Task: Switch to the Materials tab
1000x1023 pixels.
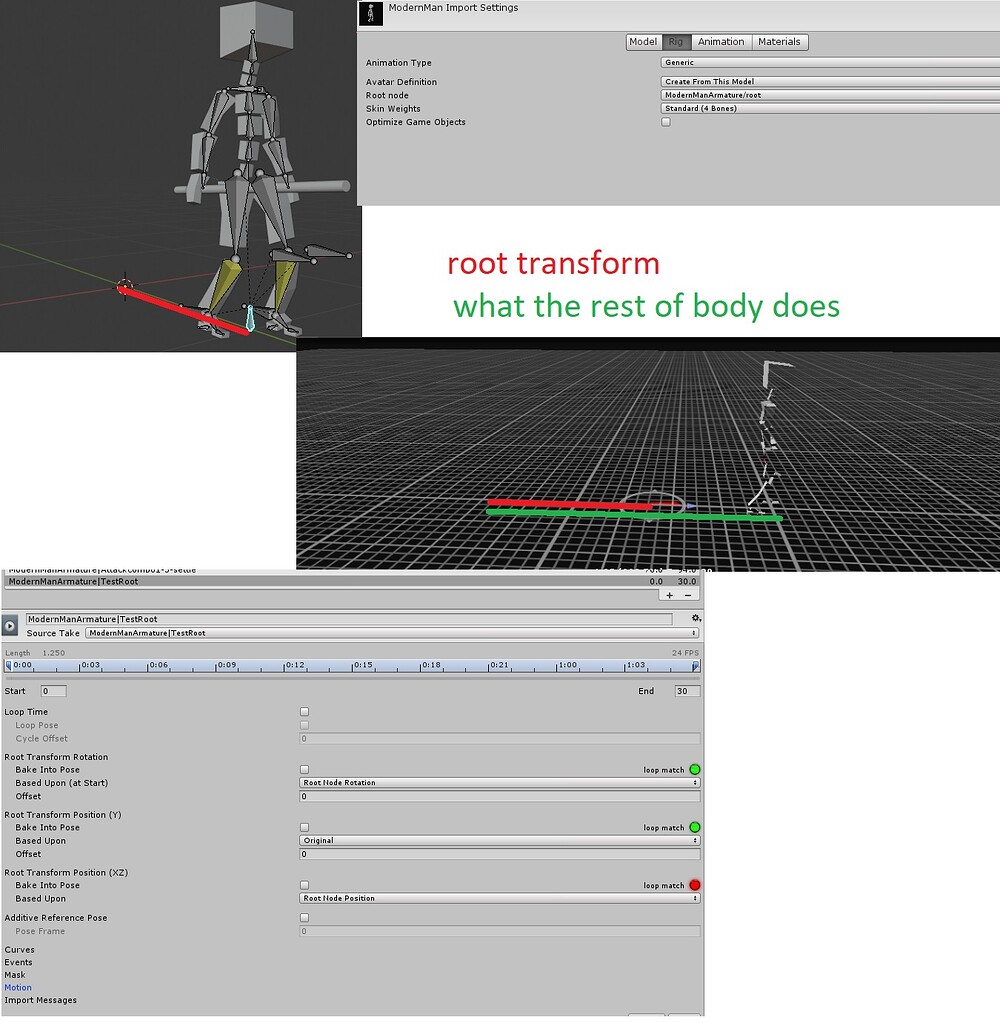Action: pos(780,41)
